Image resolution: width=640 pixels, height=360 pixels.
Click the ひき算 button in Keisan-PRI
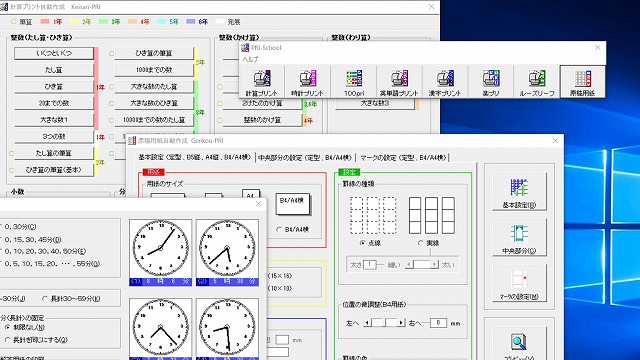click(54, 87)
